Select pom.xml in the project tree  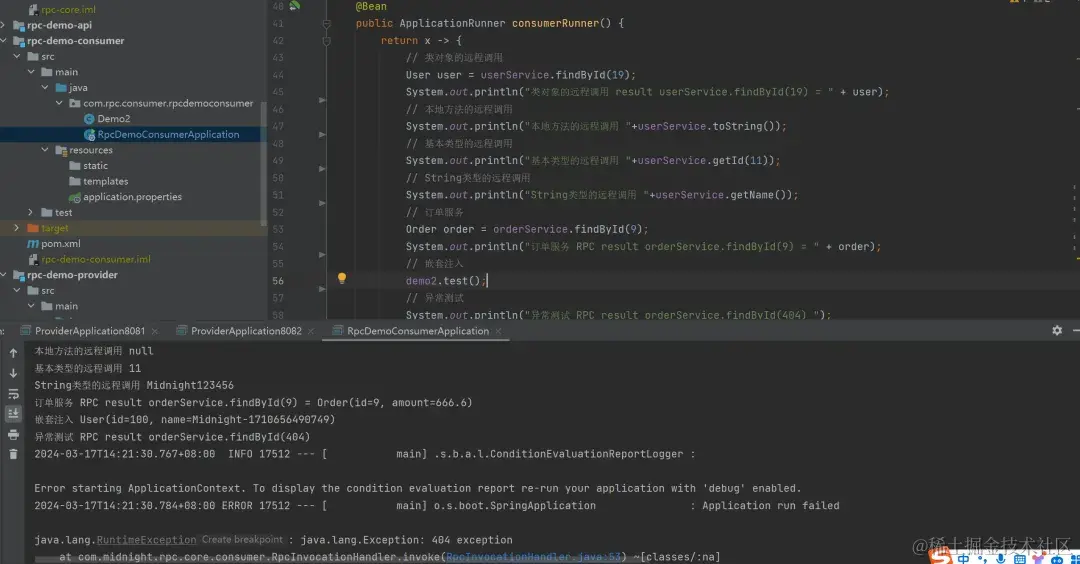pyautogui.click(x=61, y=244)
